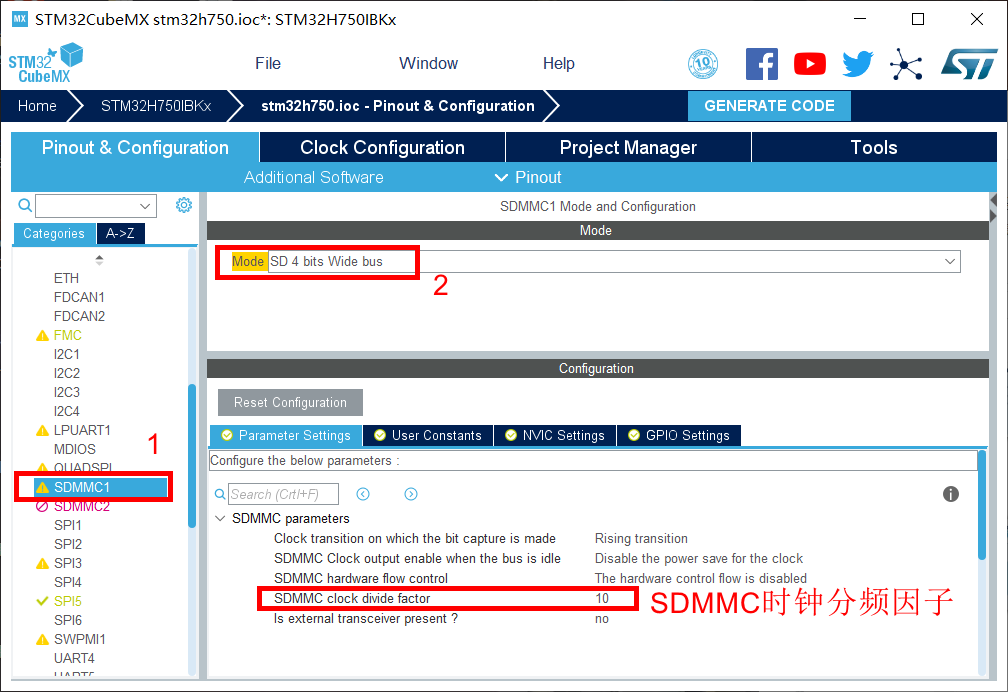Click the Twitter bird icon
The height and width of the screenshot is (692, 1008).
pyautogui.click(x=857, y=64)
